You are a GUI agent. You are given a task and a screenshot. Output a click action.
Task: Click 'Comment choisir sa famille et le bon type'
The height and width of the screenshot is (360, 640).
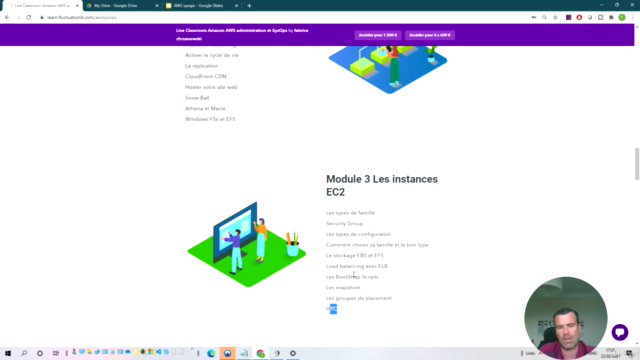coord(377,244)
